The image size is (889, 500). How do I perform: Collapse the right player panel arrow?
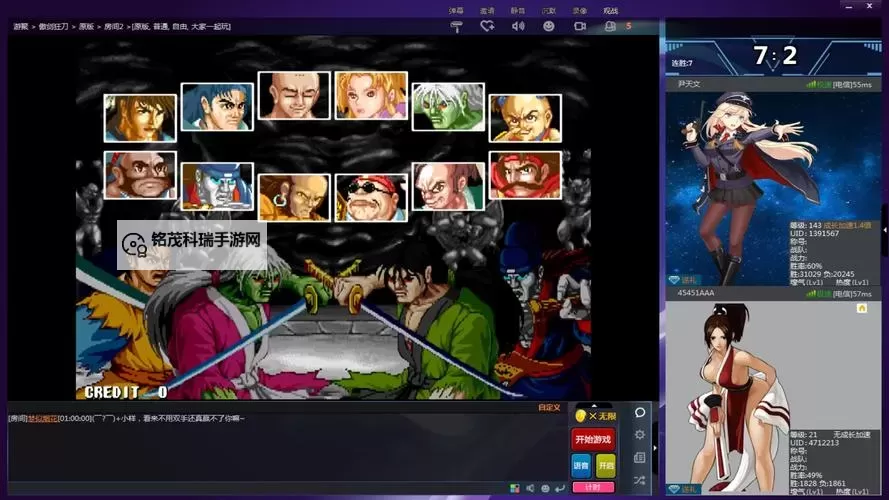[884, 230]
